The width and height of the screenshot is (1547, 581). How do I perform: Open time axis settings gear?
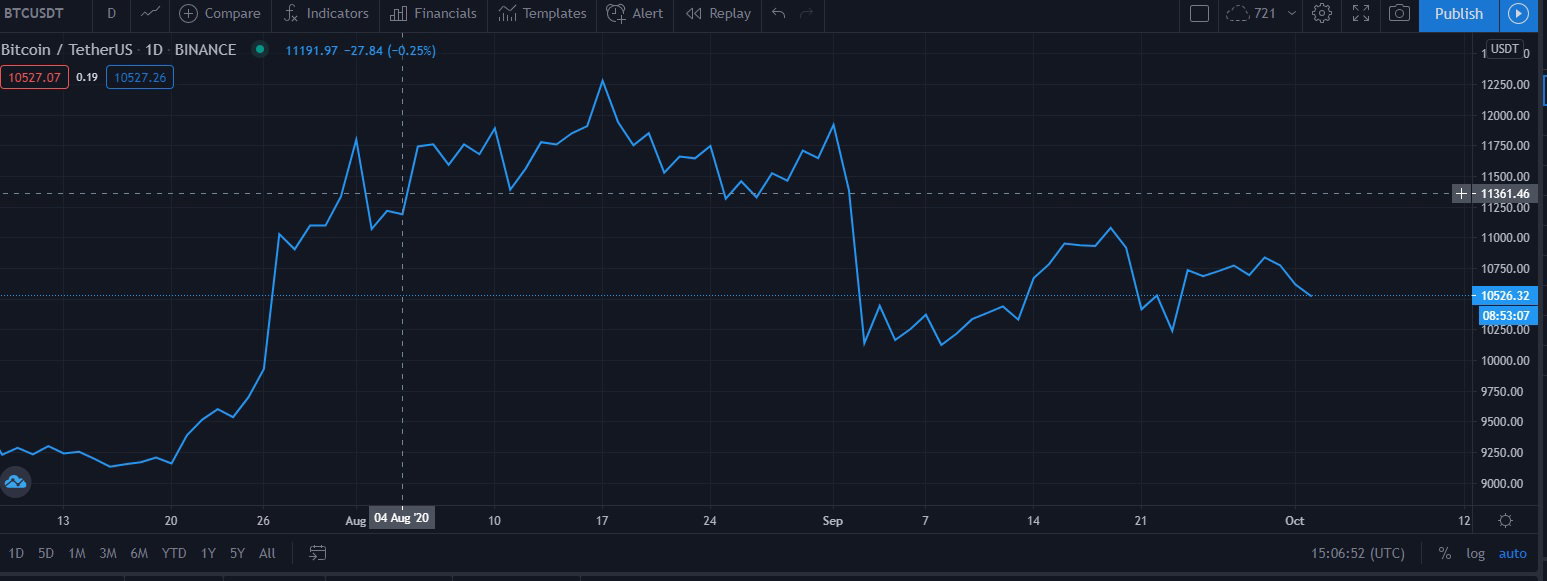(x=1505, y=520)
